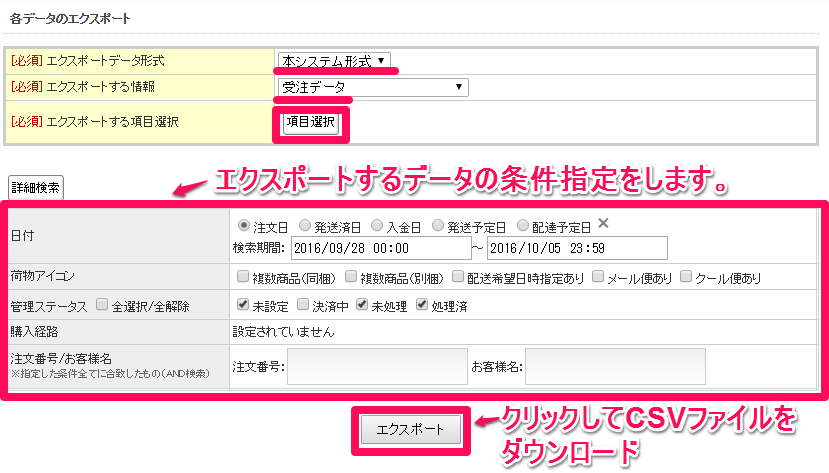Click the 管理ステータス label
Viewport: 829px width, 473px height.
click(49, 307)
